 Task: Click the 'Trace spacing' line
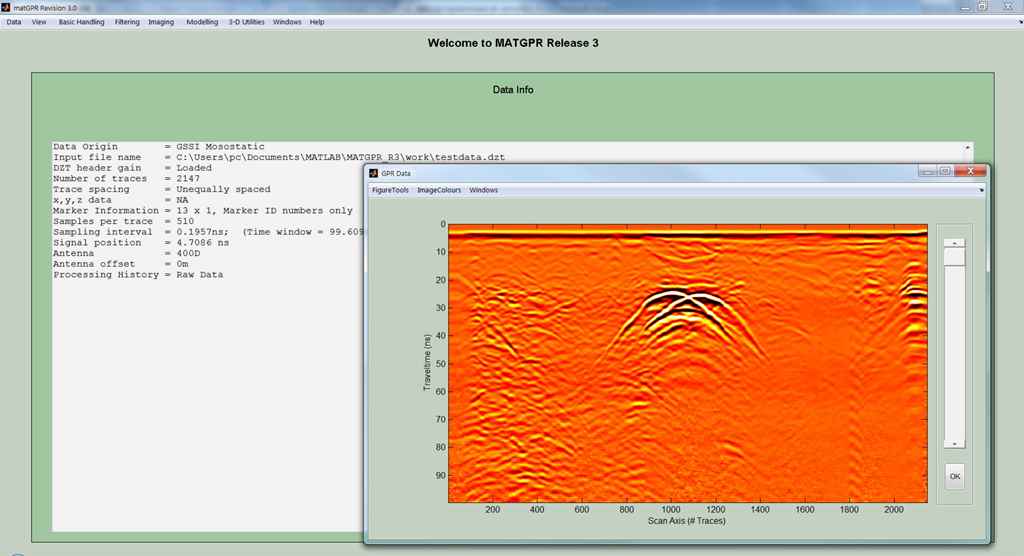[161, 189]
